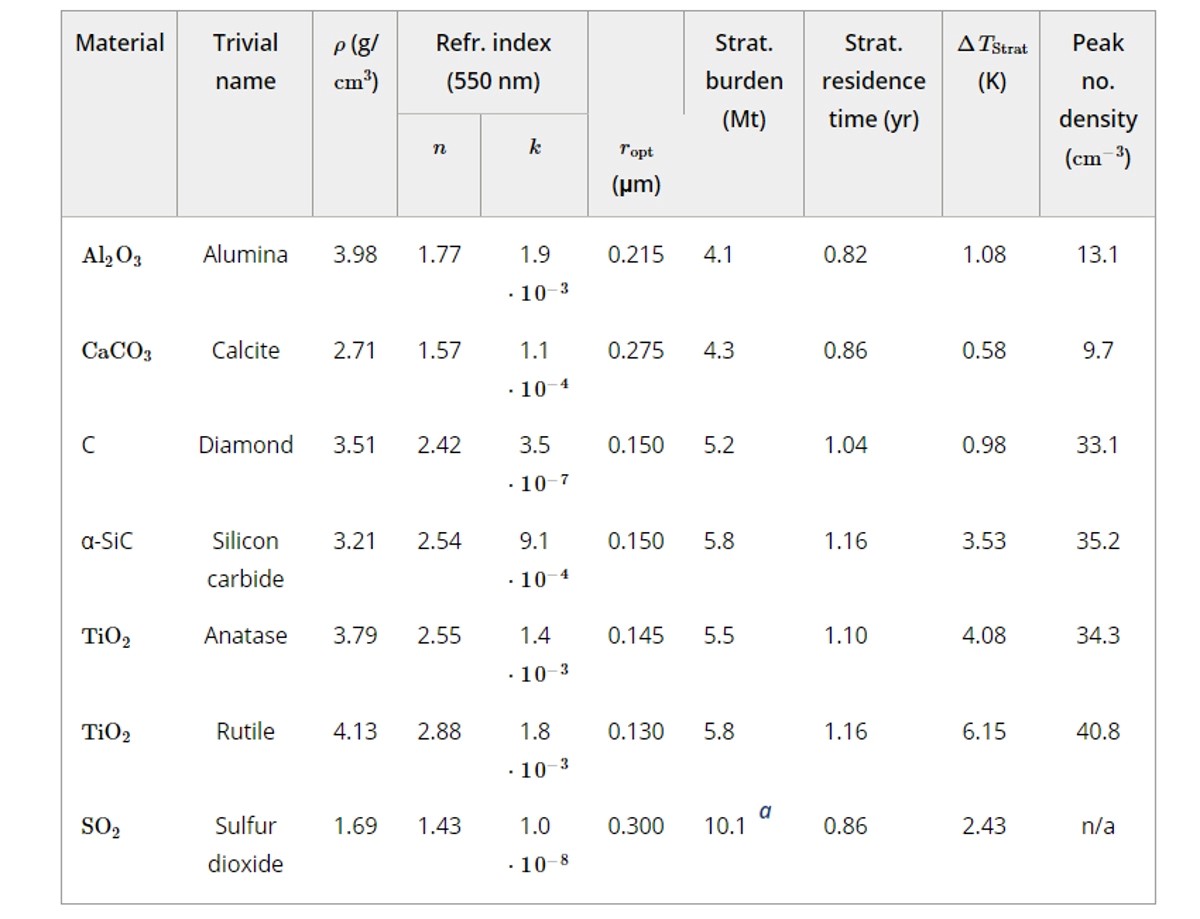Click the Strat. residence time header
This screenshot has width=1200, height=919.
(873, 81)
